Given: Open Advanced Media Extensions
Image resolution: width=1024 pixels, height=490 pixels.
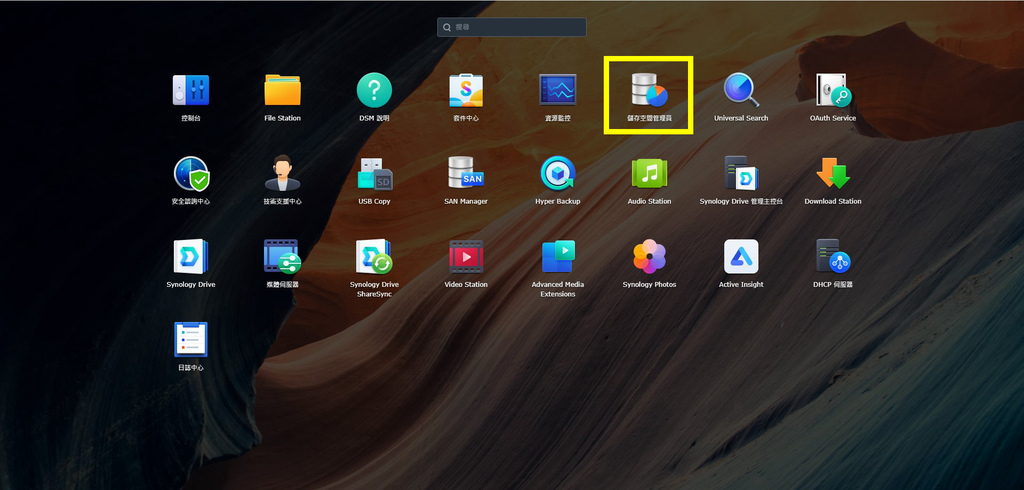Looking at the screenshot, I should coord(558,256).
